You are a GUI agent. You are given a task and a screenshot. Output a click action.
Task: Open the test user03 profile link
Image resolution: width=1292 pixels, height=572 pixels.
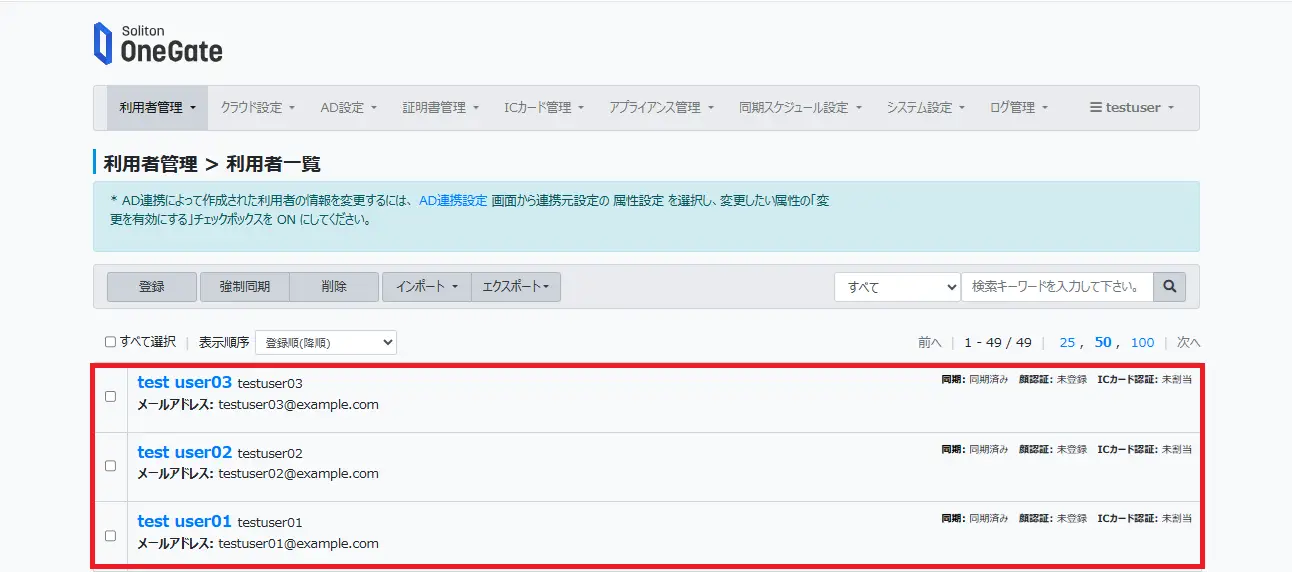coord(185,383)
